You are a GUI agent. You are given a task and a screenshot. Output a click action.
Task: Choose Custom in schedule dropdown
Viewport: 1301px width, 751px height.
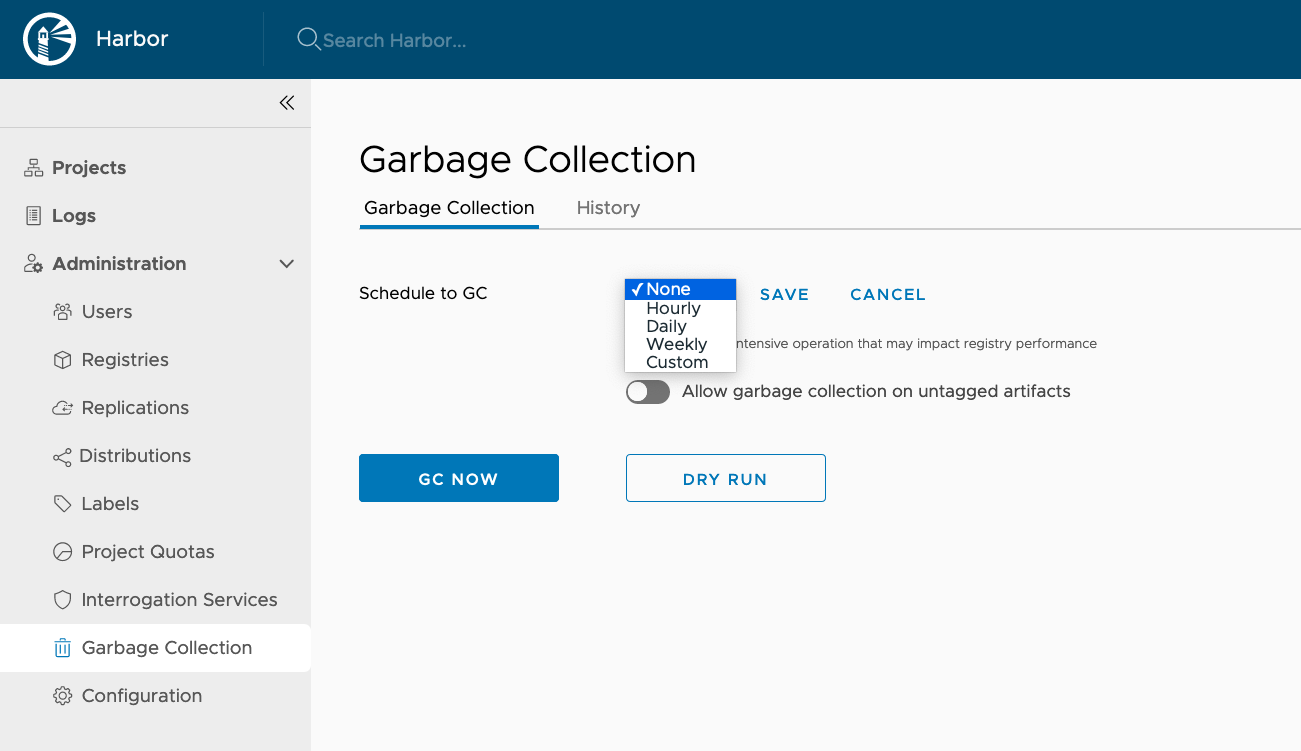[x=680, y=362]
